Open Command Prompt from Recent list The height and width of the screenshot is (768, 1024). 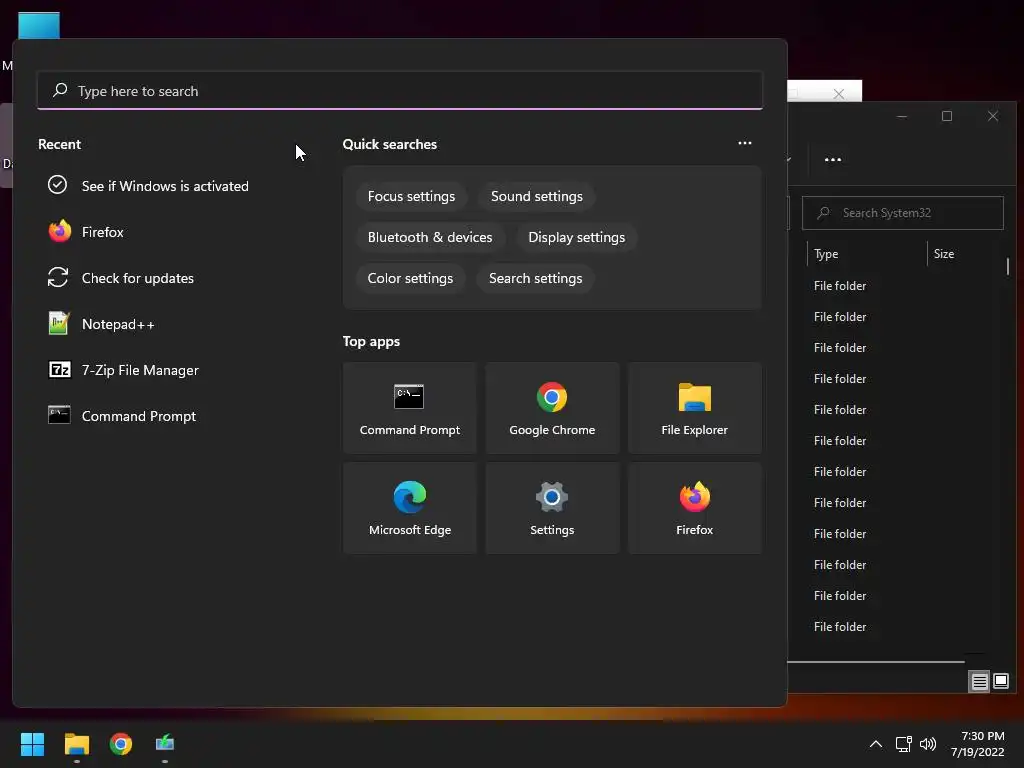138,416
